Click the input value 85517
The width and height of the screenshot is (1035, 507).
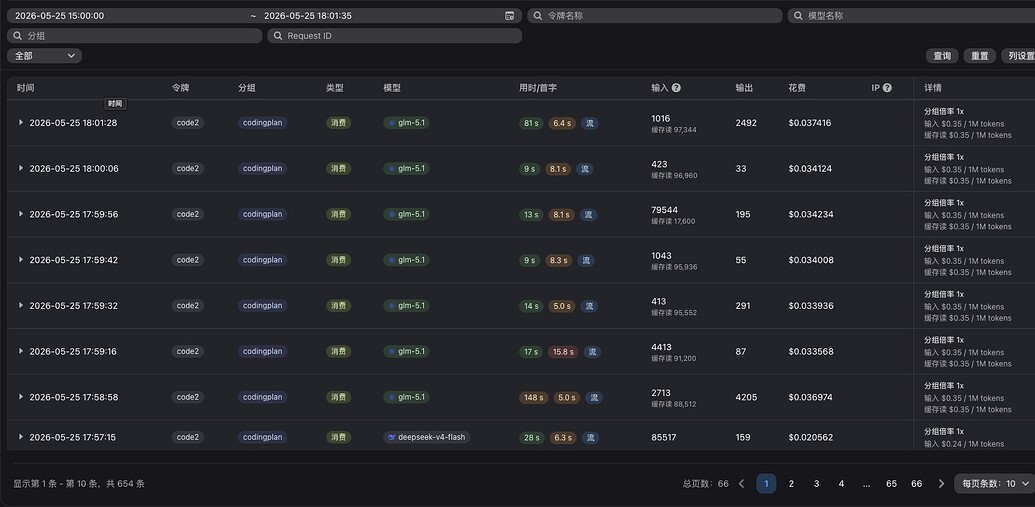coord(664,437)
